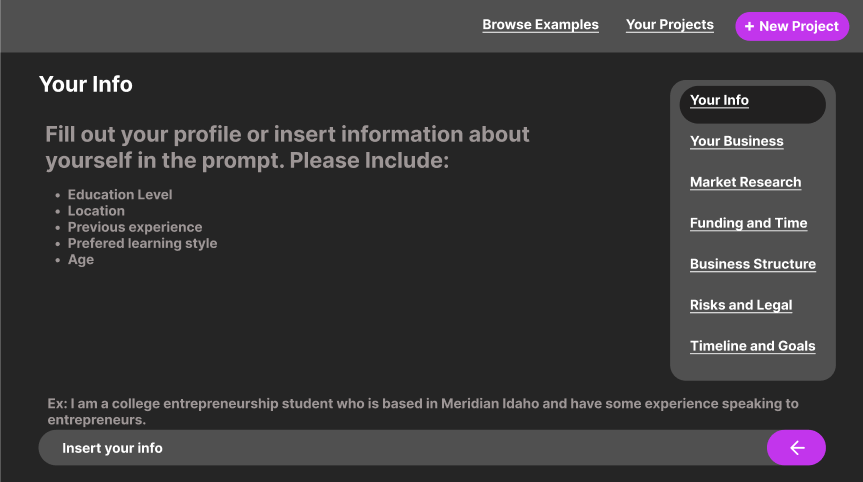Switch to the Your Business section
Image resolution: width=863 pixels, height=482 pixels.
coord(736,141)
